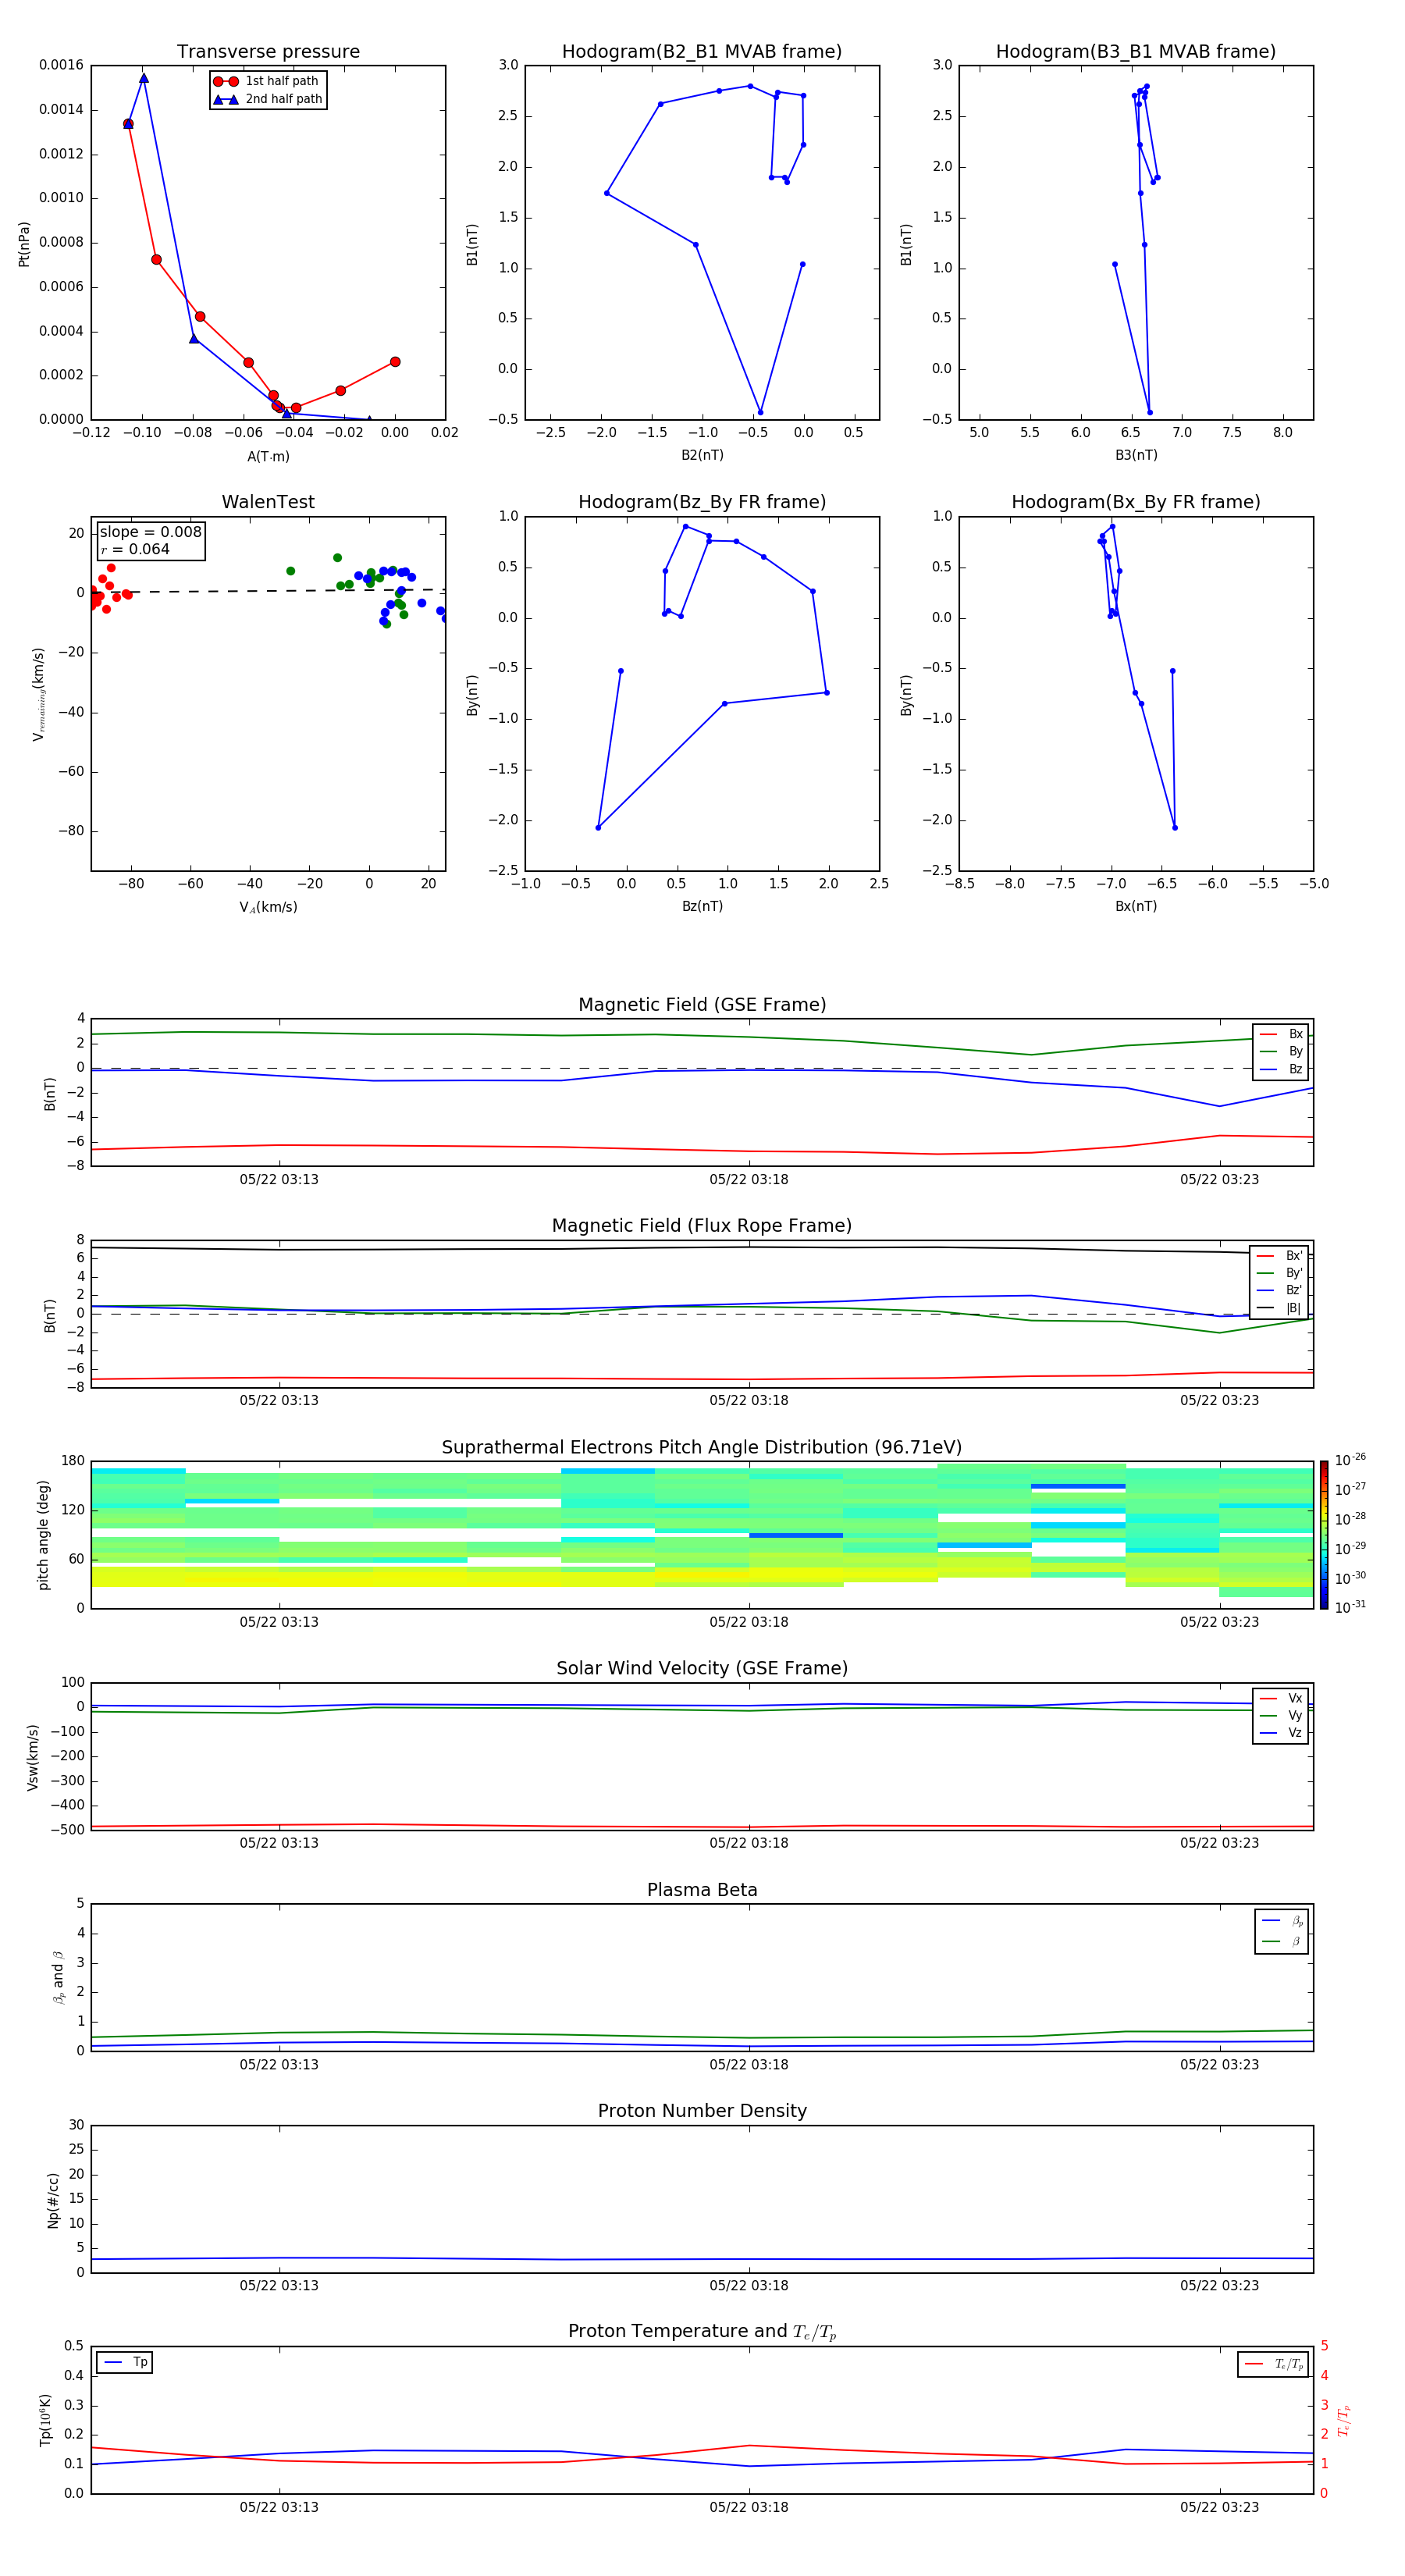Click the '|B|' legend entry in Flux Rope plot

[1279, 1308]
